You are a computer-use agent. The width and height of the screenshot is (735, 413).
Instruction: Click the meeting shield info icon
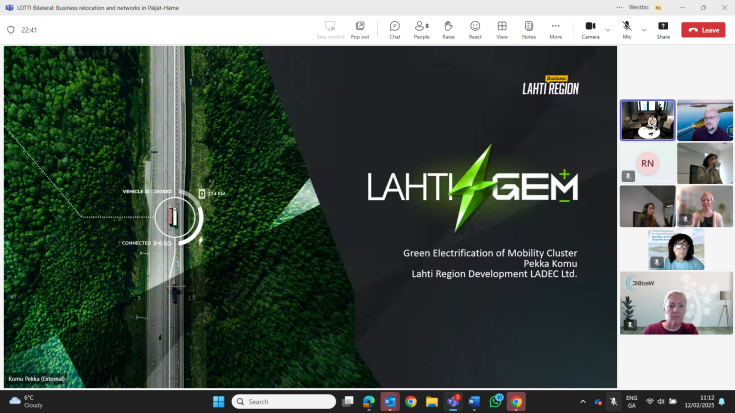11,30
